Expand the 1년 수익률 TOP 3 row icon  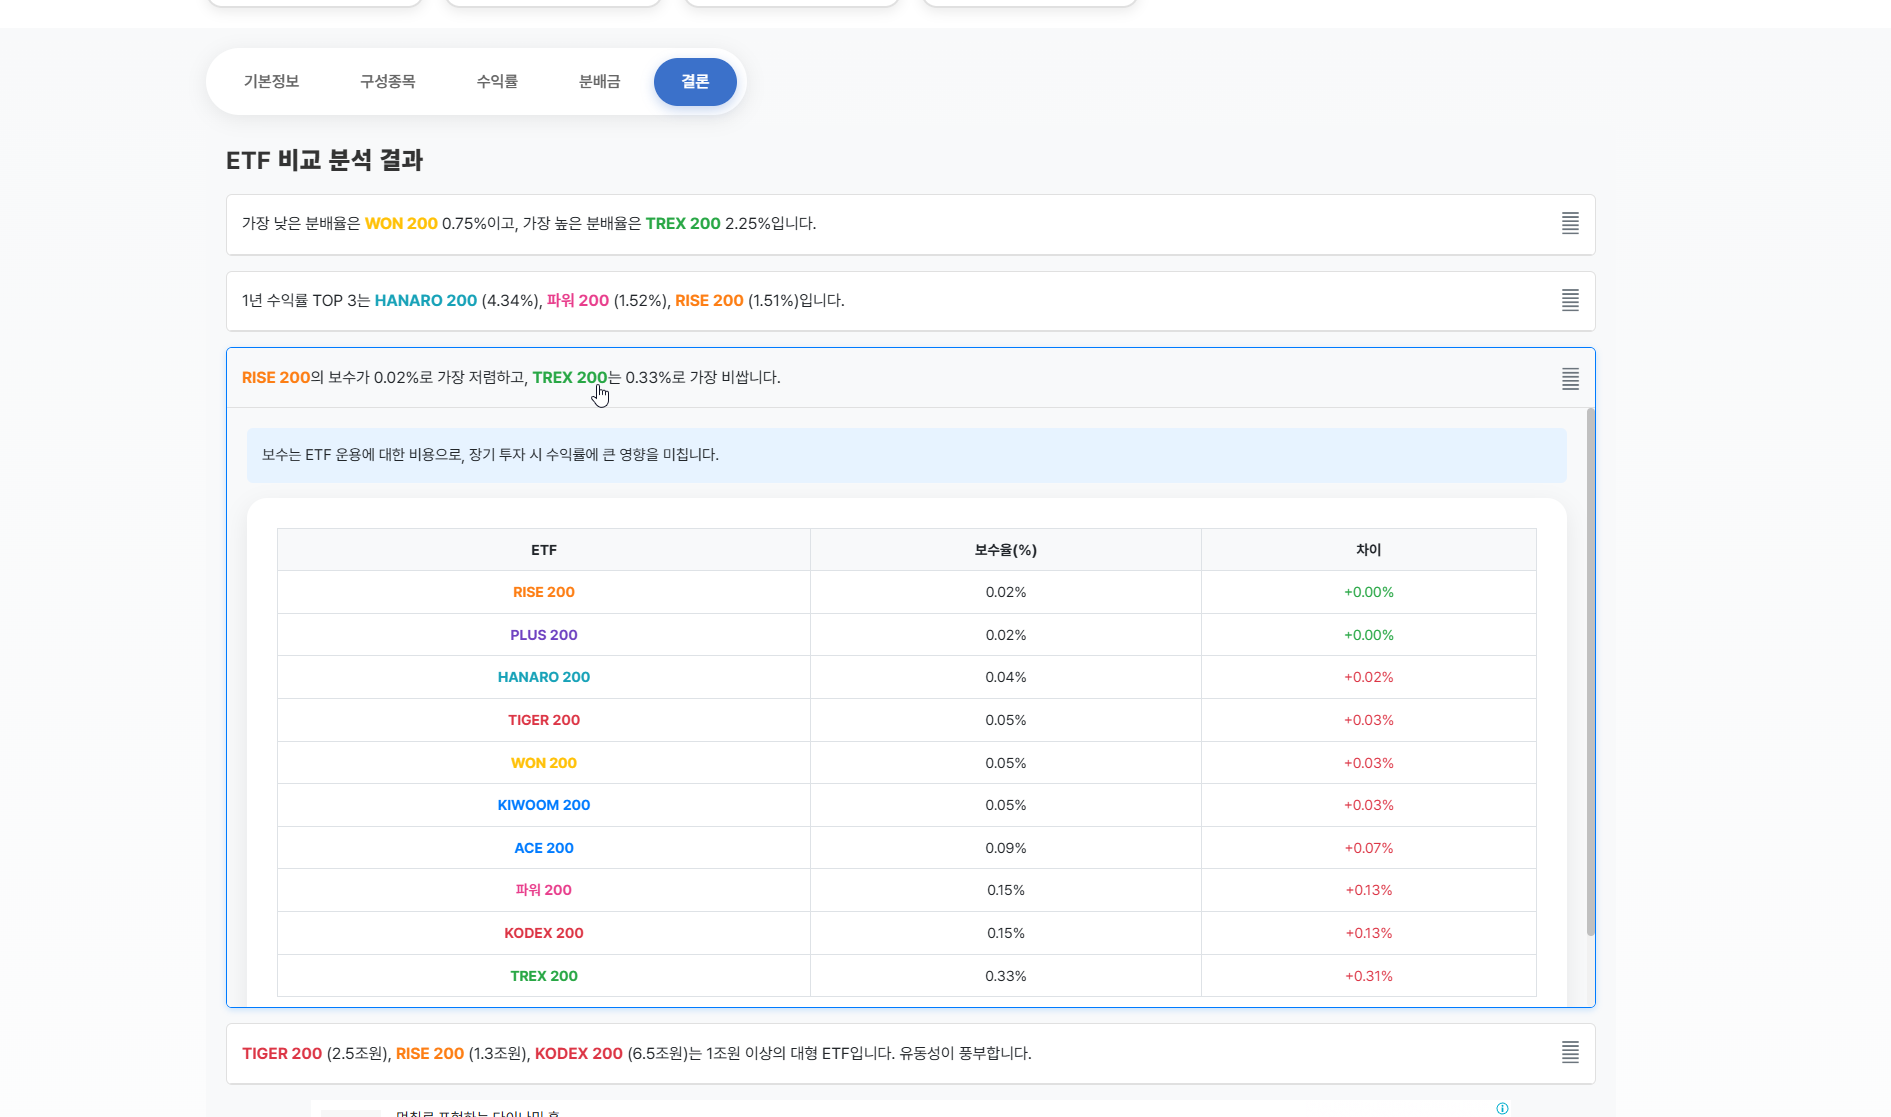1570,300
